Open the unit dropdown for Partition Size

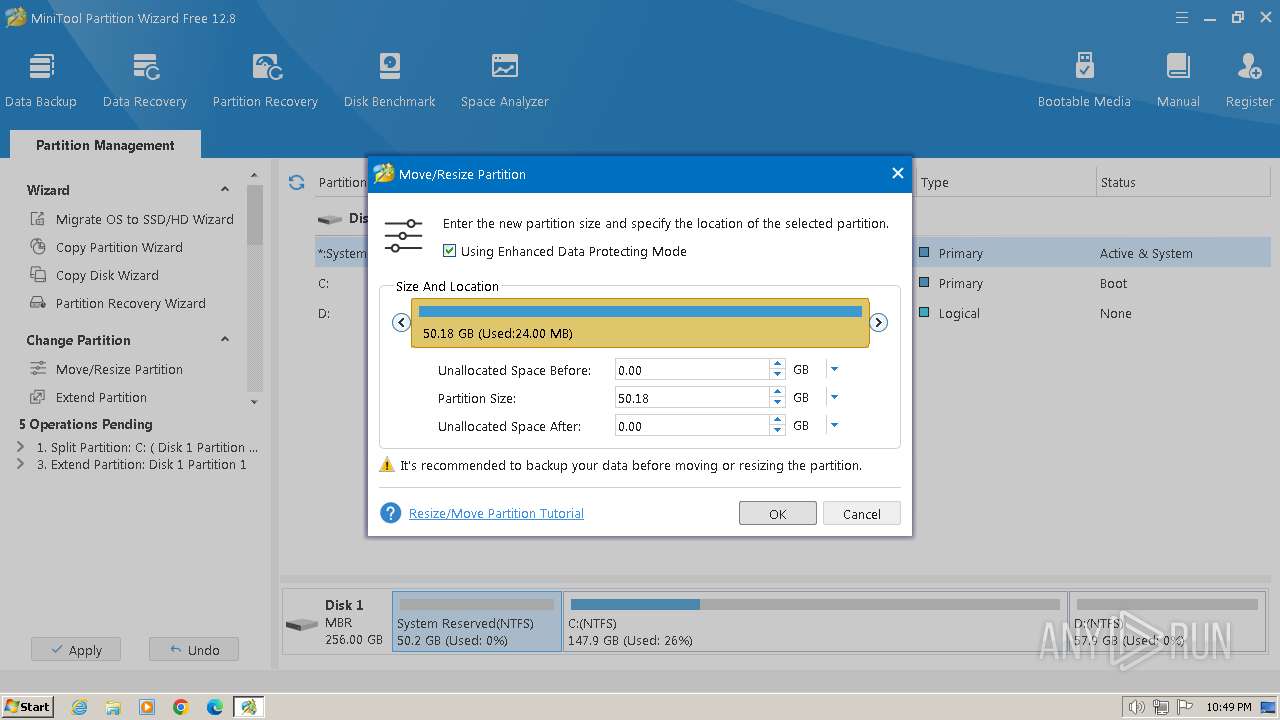pos(834,397)
